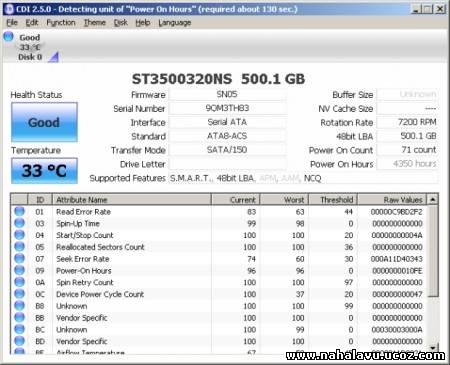This screenshot has height=365, width=450.
Task: Open the Language menu
Action: (175, 23)
